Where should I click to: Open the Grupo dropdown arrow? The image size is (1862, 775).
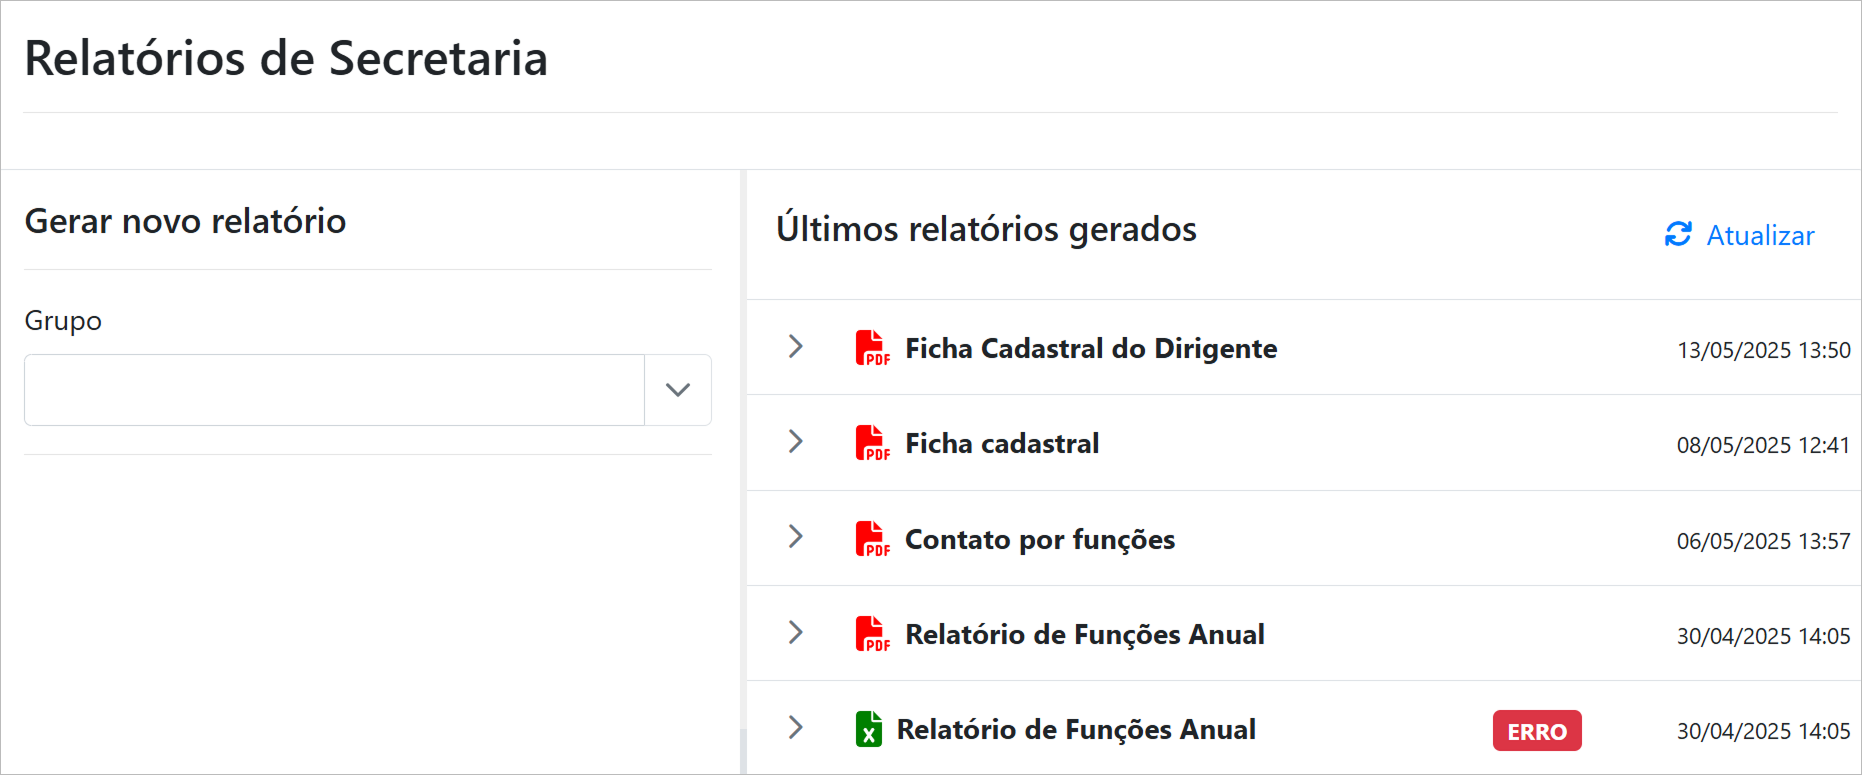[x=678, y=390]
